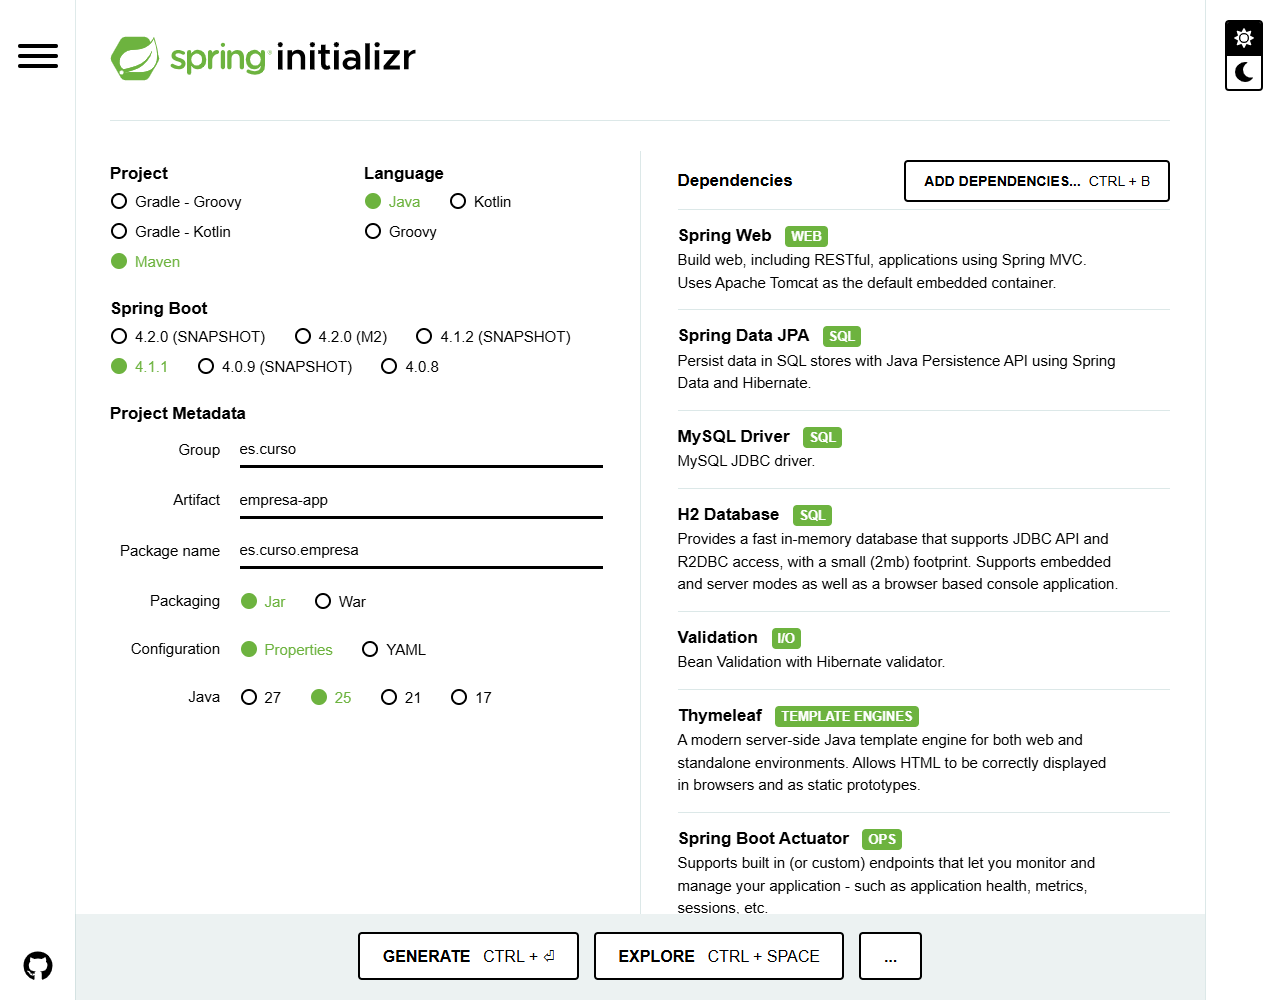
Task: Click the Validation dependency
Action: (923, 649)
